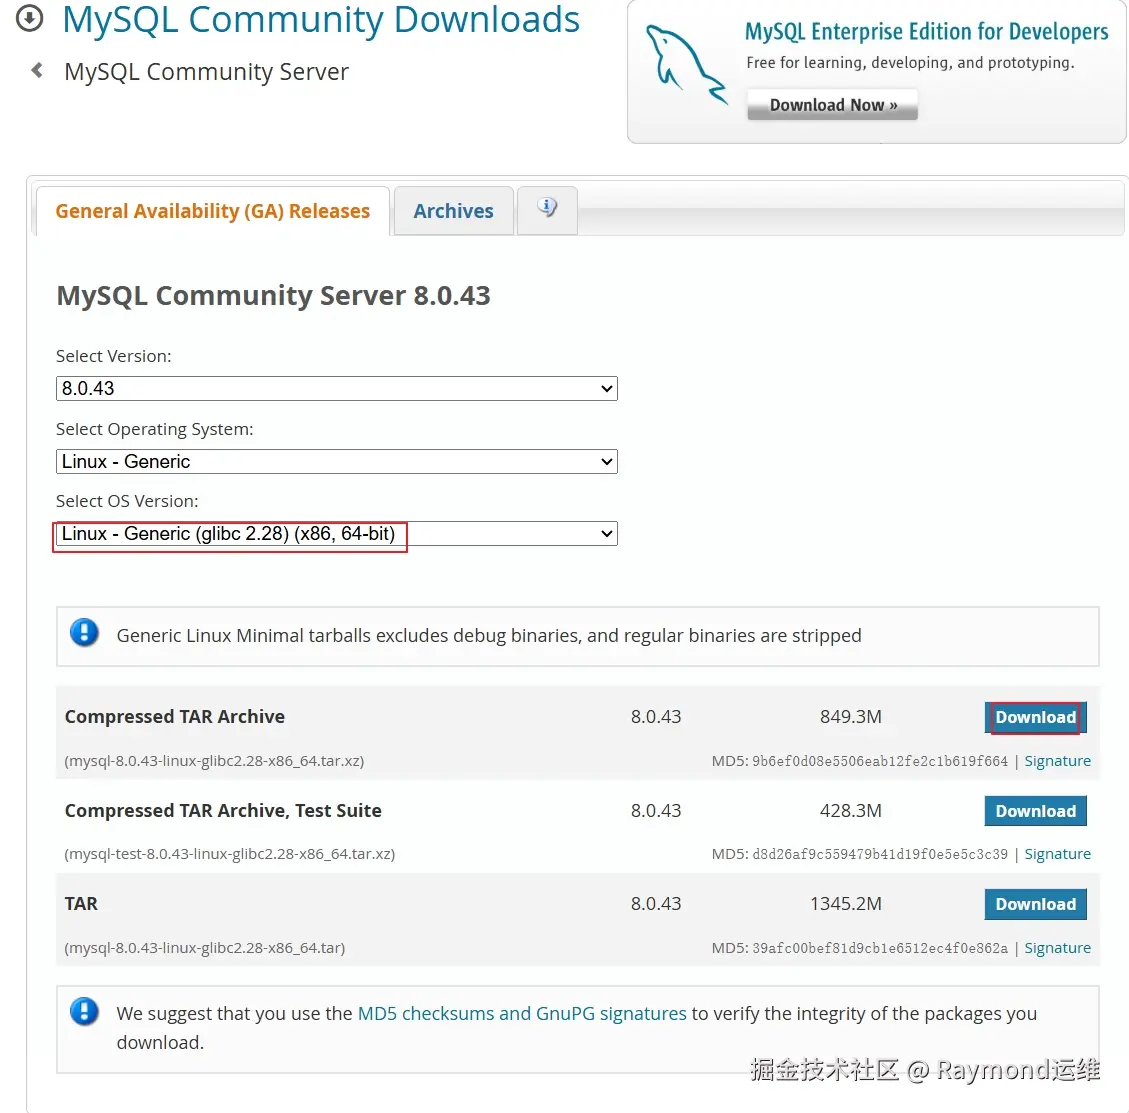Click filename mysql-8.0.43-linux-glibc2.28-x86_64.tar
1129x1113 pixels.
(204, 947)
